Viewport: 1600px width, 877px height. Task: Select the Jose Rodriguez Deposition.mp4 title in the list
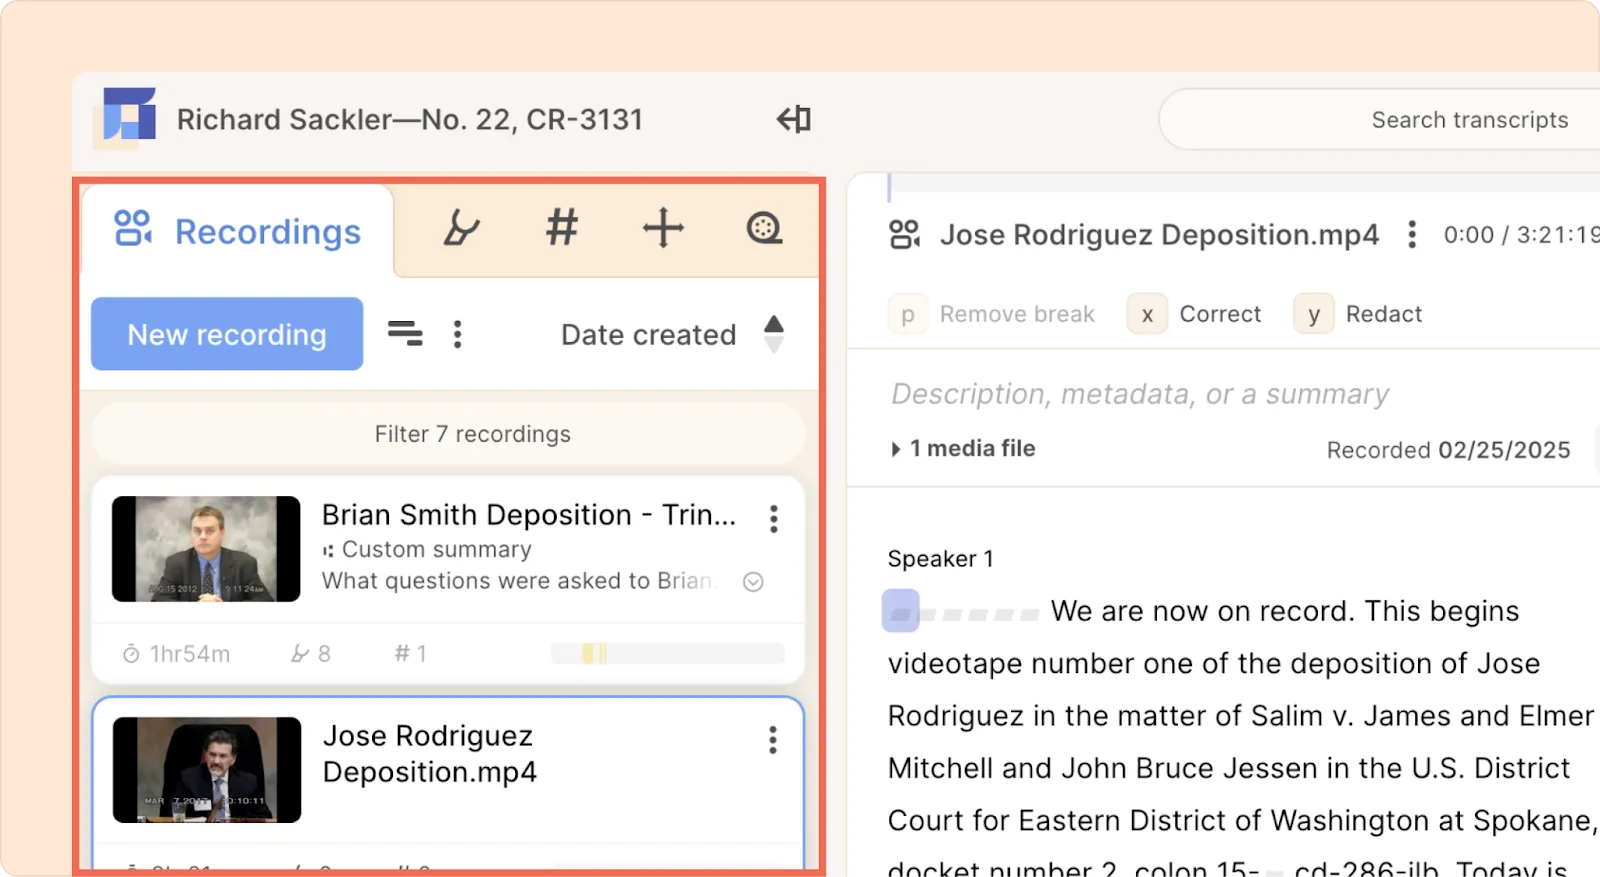click(430, 754)
